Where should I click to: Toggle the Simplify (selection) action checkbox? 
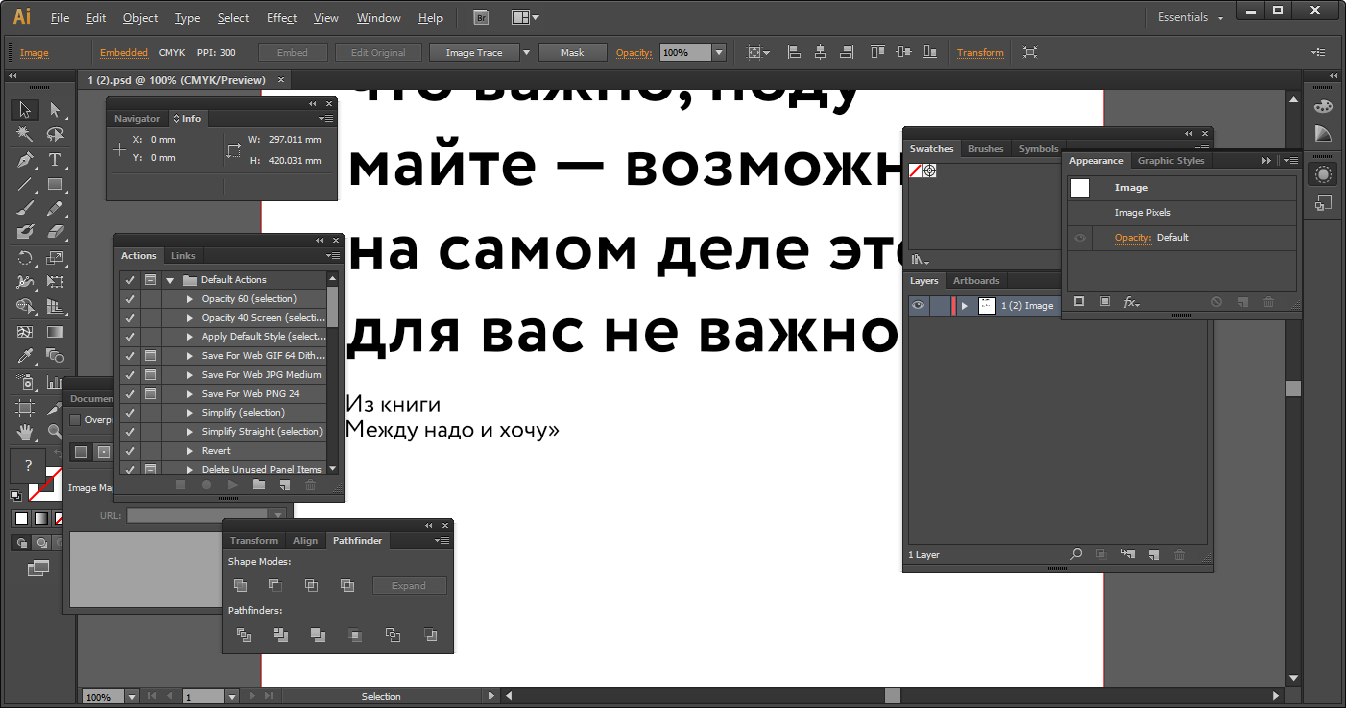(x=129, y=412)
